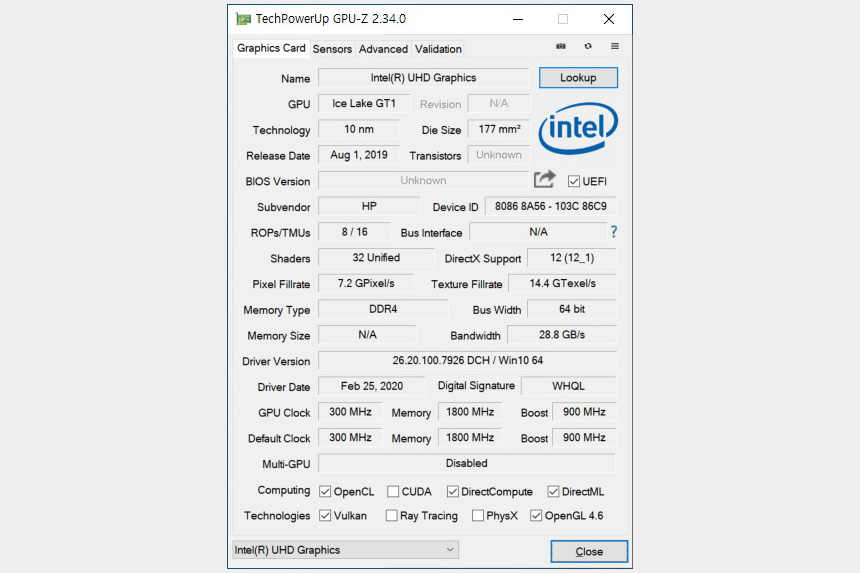Open the hamburger menu icon
The height and width of the screenshot is (573, 860).
pos(615,46)
